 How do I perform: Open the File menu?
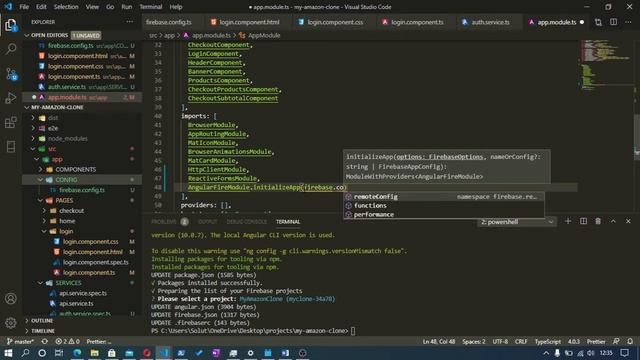(x=24, y=7)
